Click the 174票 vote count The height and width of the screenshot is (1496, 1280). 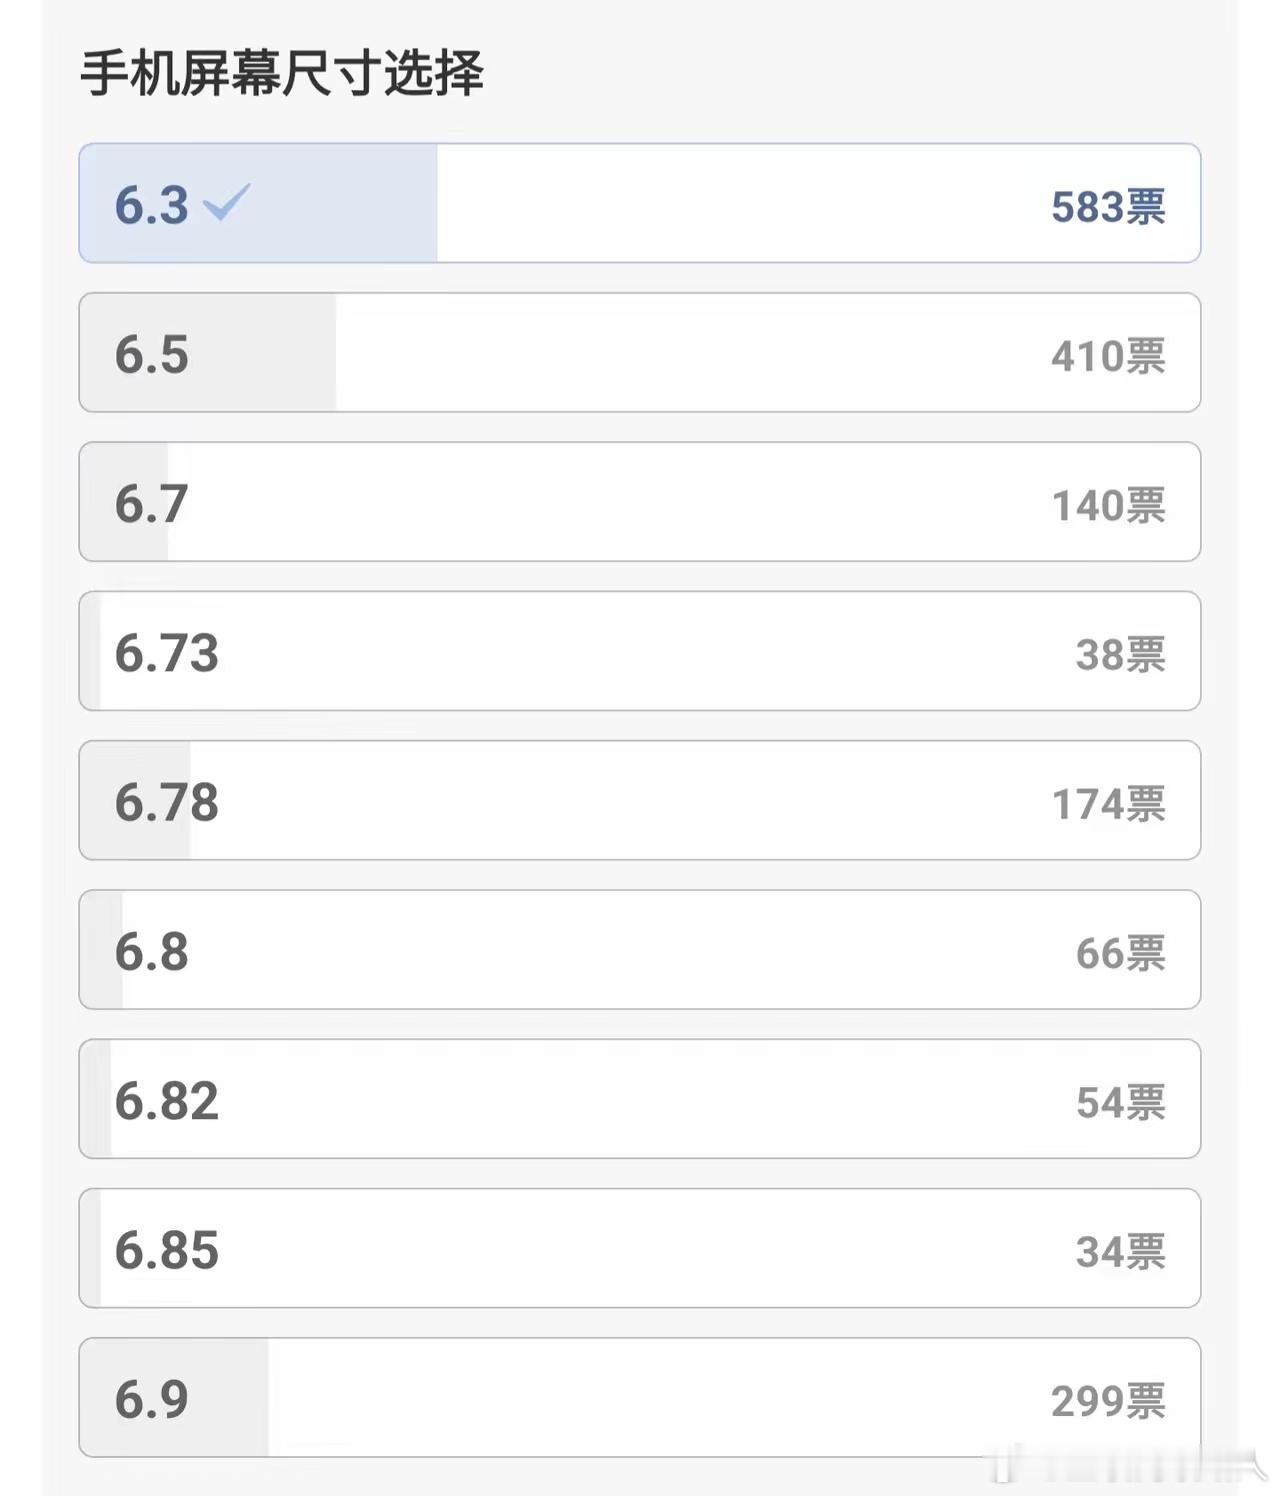click(x=1107, y=804)
